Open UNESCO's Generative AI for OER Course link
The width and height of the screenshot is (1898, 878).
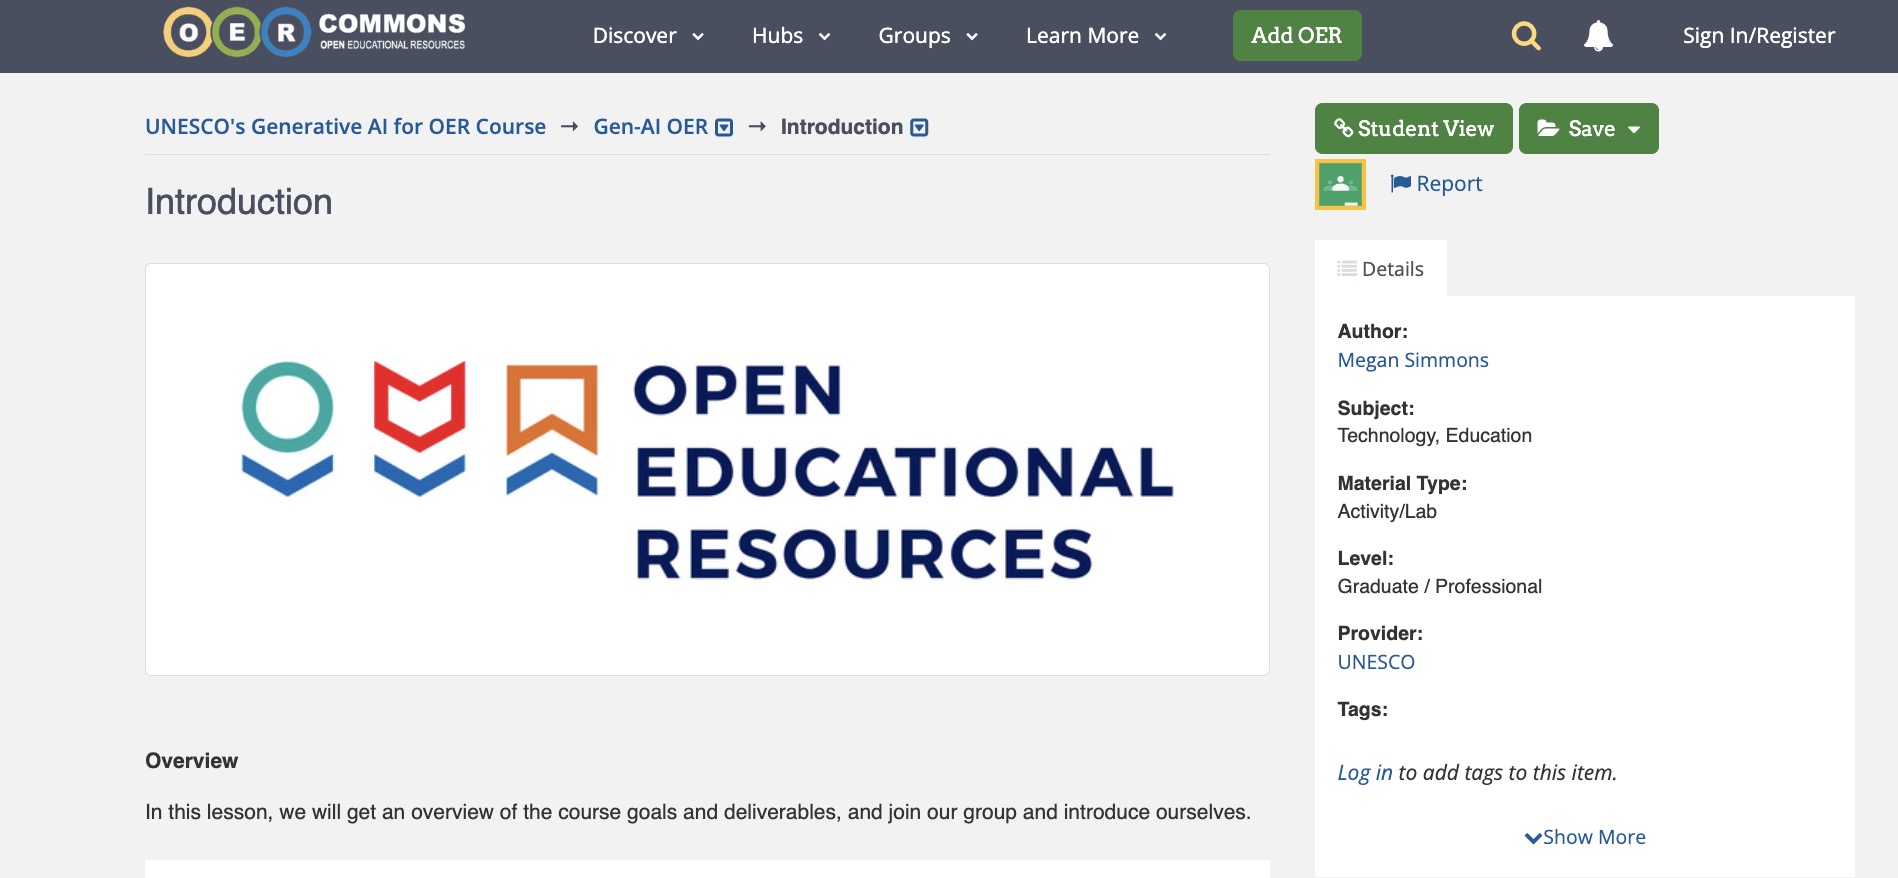(x=346, y=127)
